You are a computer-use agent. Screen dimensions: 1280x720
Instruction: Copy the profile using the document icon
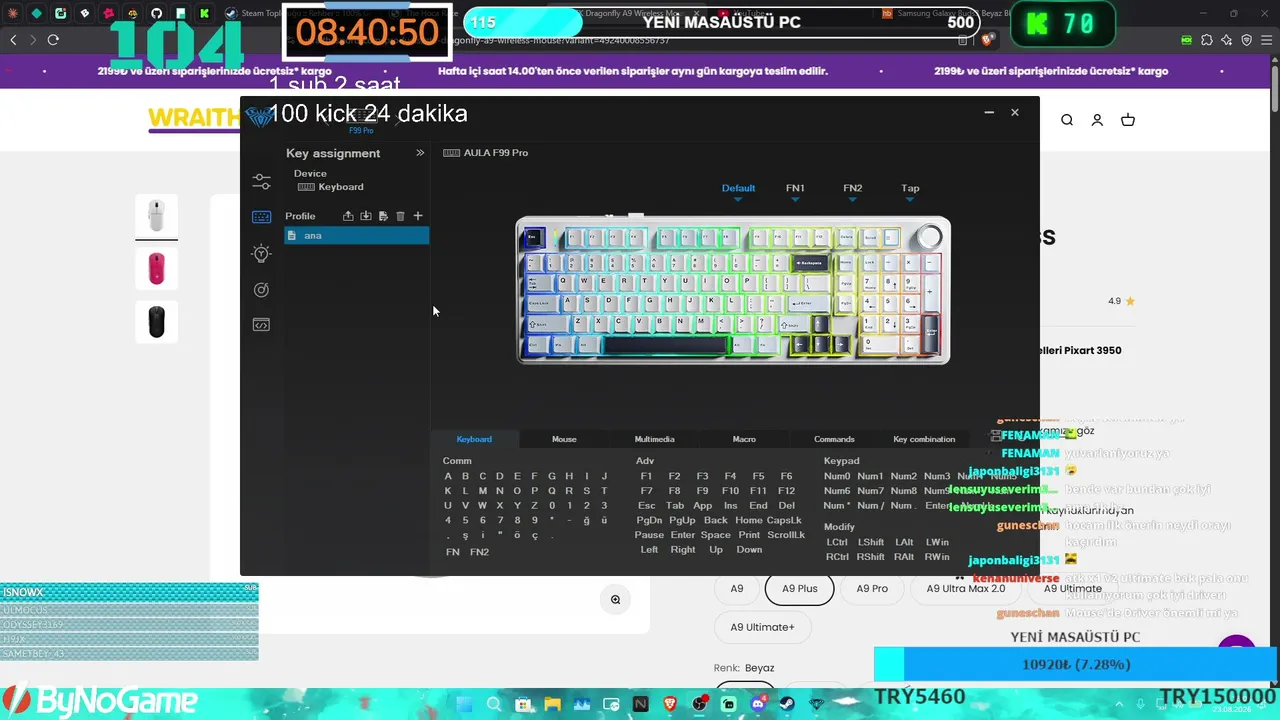(x=383, y=216)
